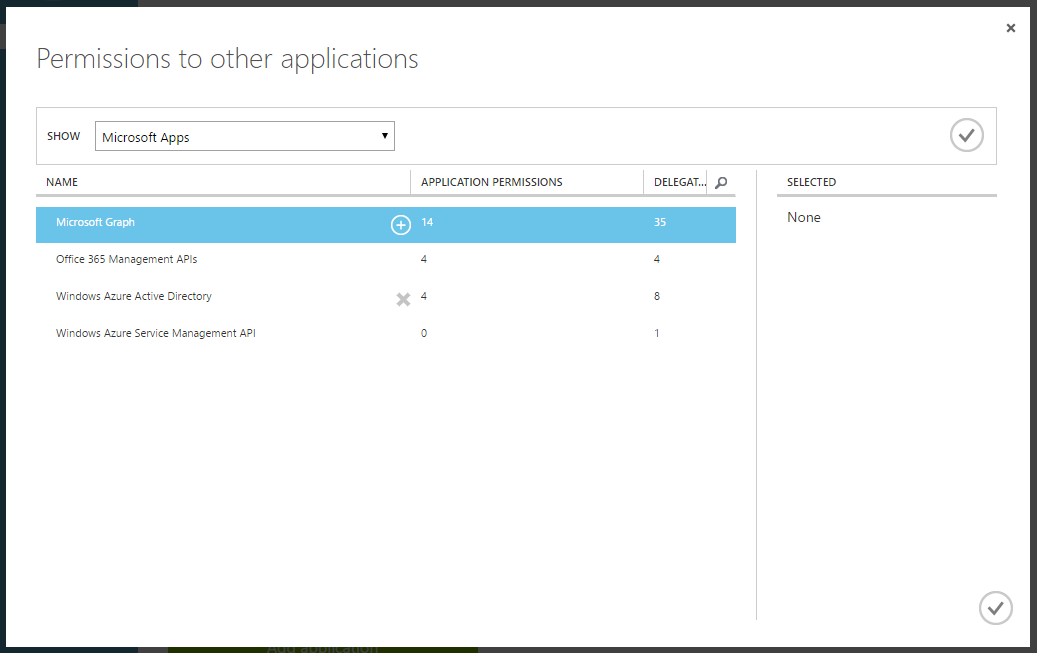Open the Show dropdown set to Microsoft Apps
Image resolution: width=1037 pixels, height=653 pixels.
point(245,137)
